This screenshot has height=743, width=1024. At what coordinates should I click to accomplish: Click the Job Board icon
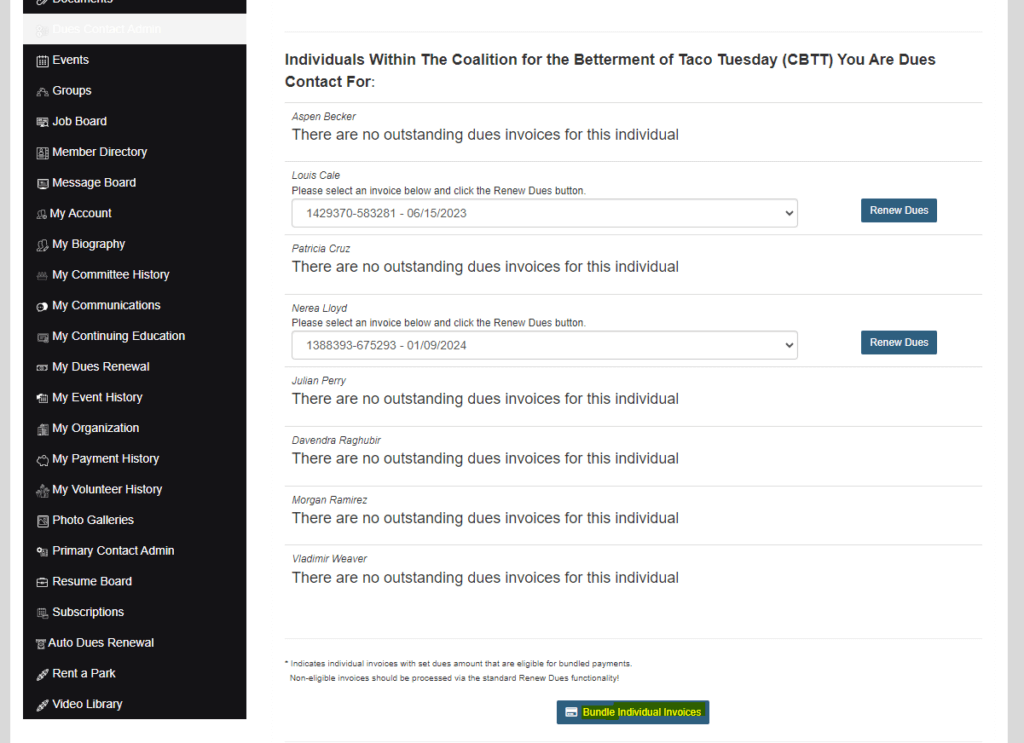[x=42, y=122]
